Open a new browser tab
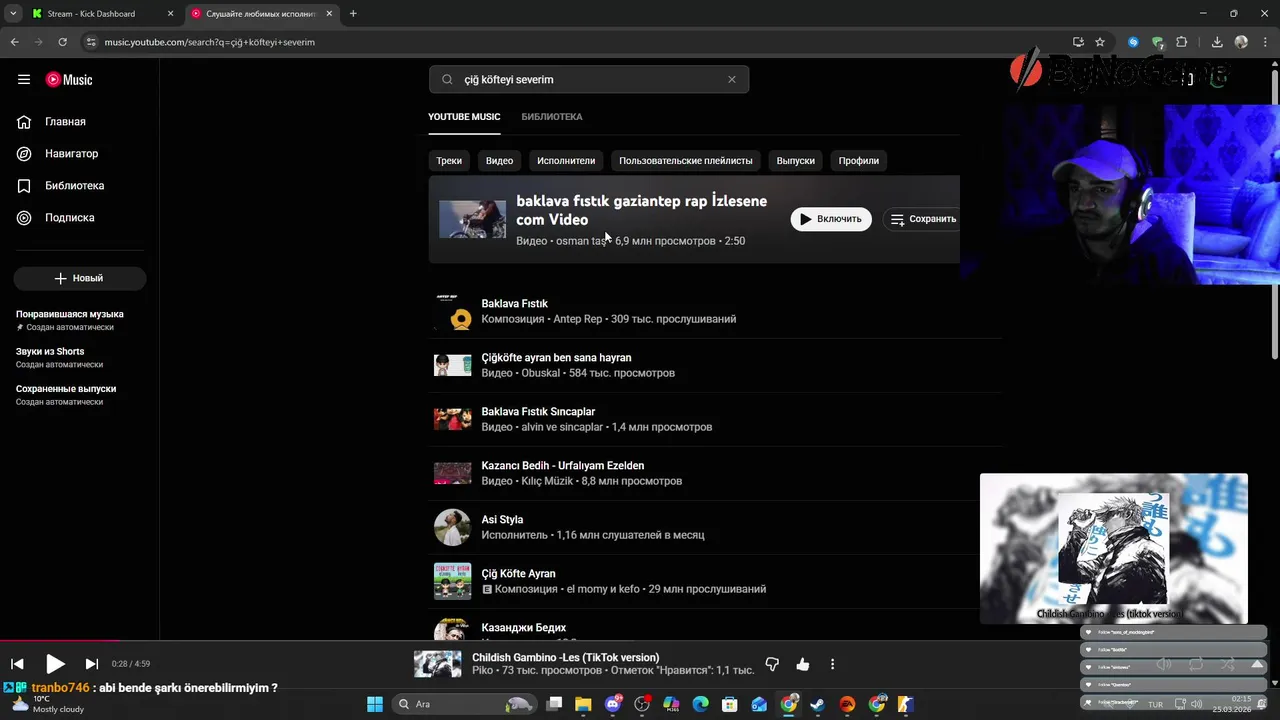 (353, 14)
